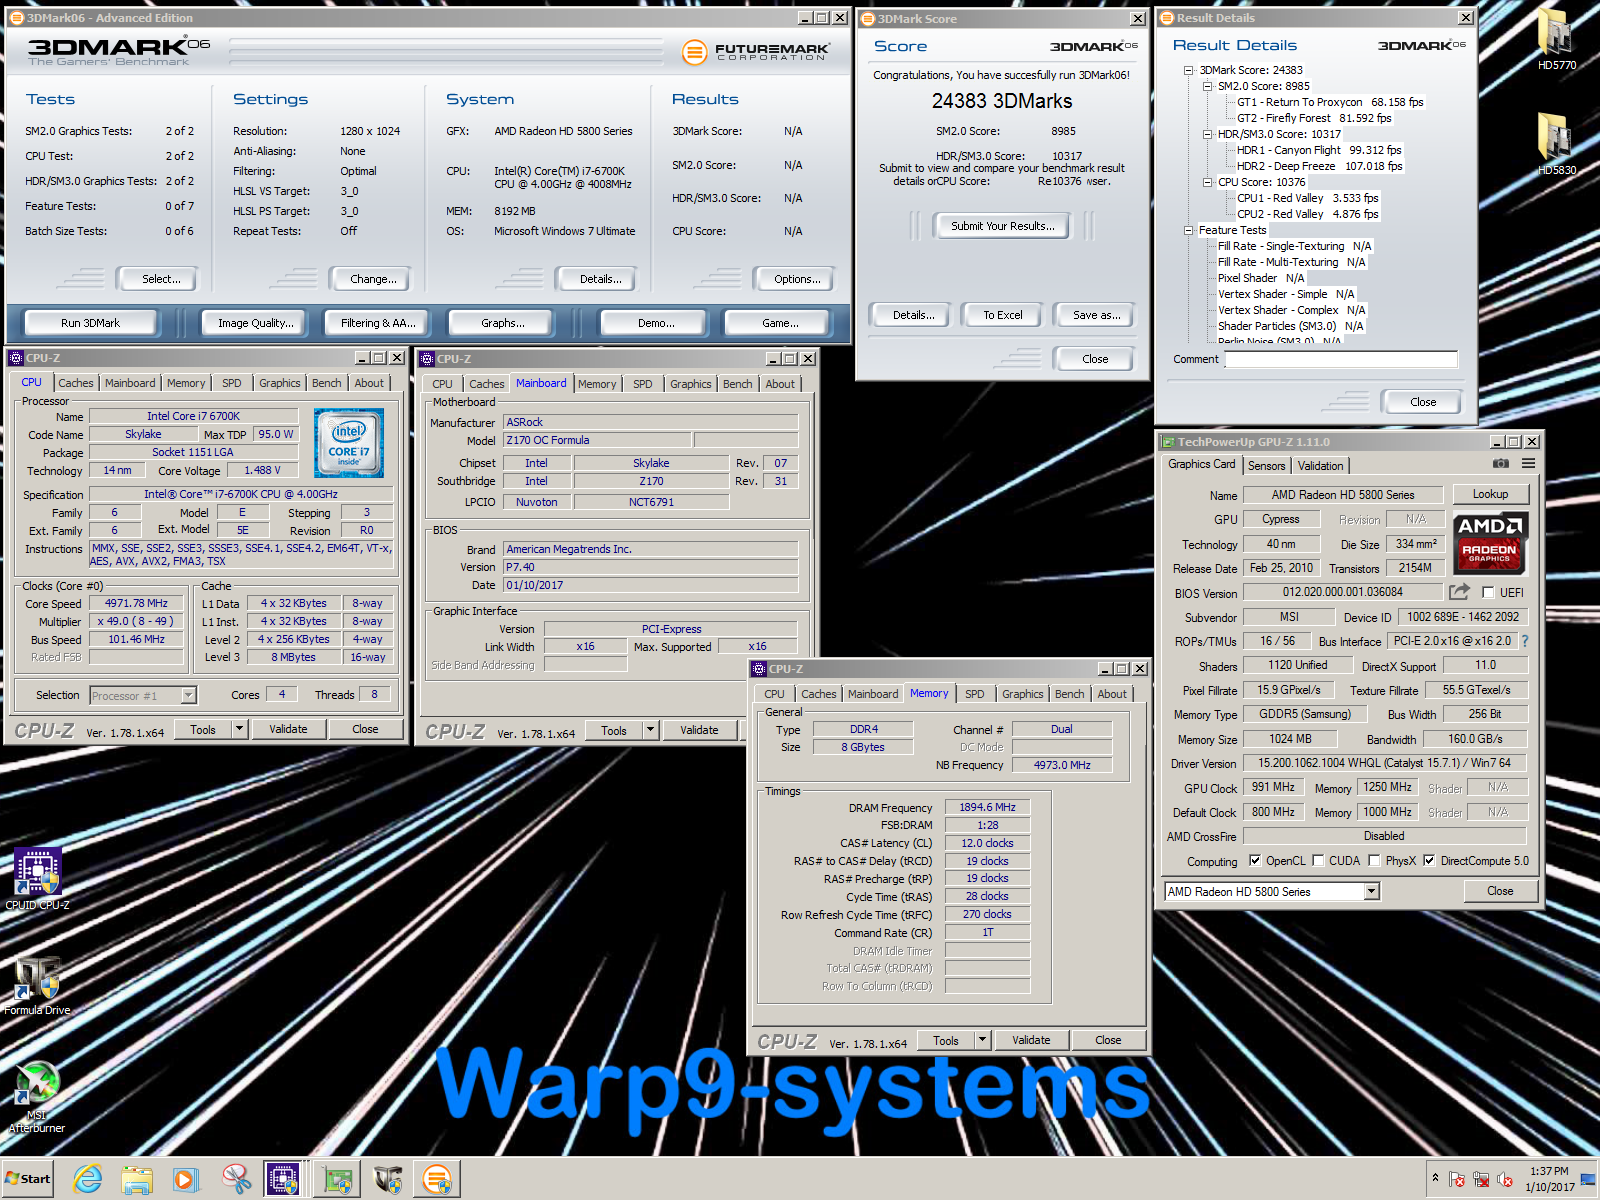This screenshot has height=1200, width=1600.
Task: Select CPUID CPU-Z desktop shortcut
Action: click(x=38, y=878)
